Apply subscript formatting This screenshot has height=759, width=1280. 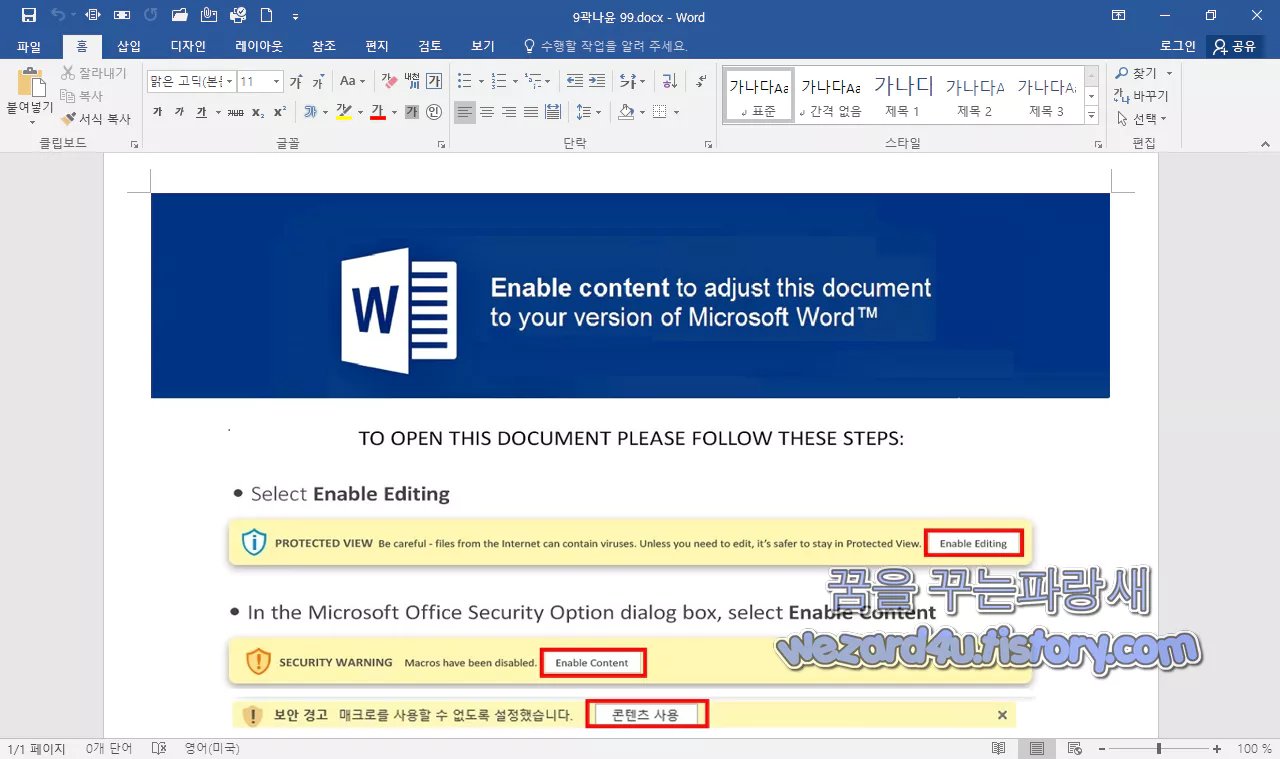pos(258,112)
